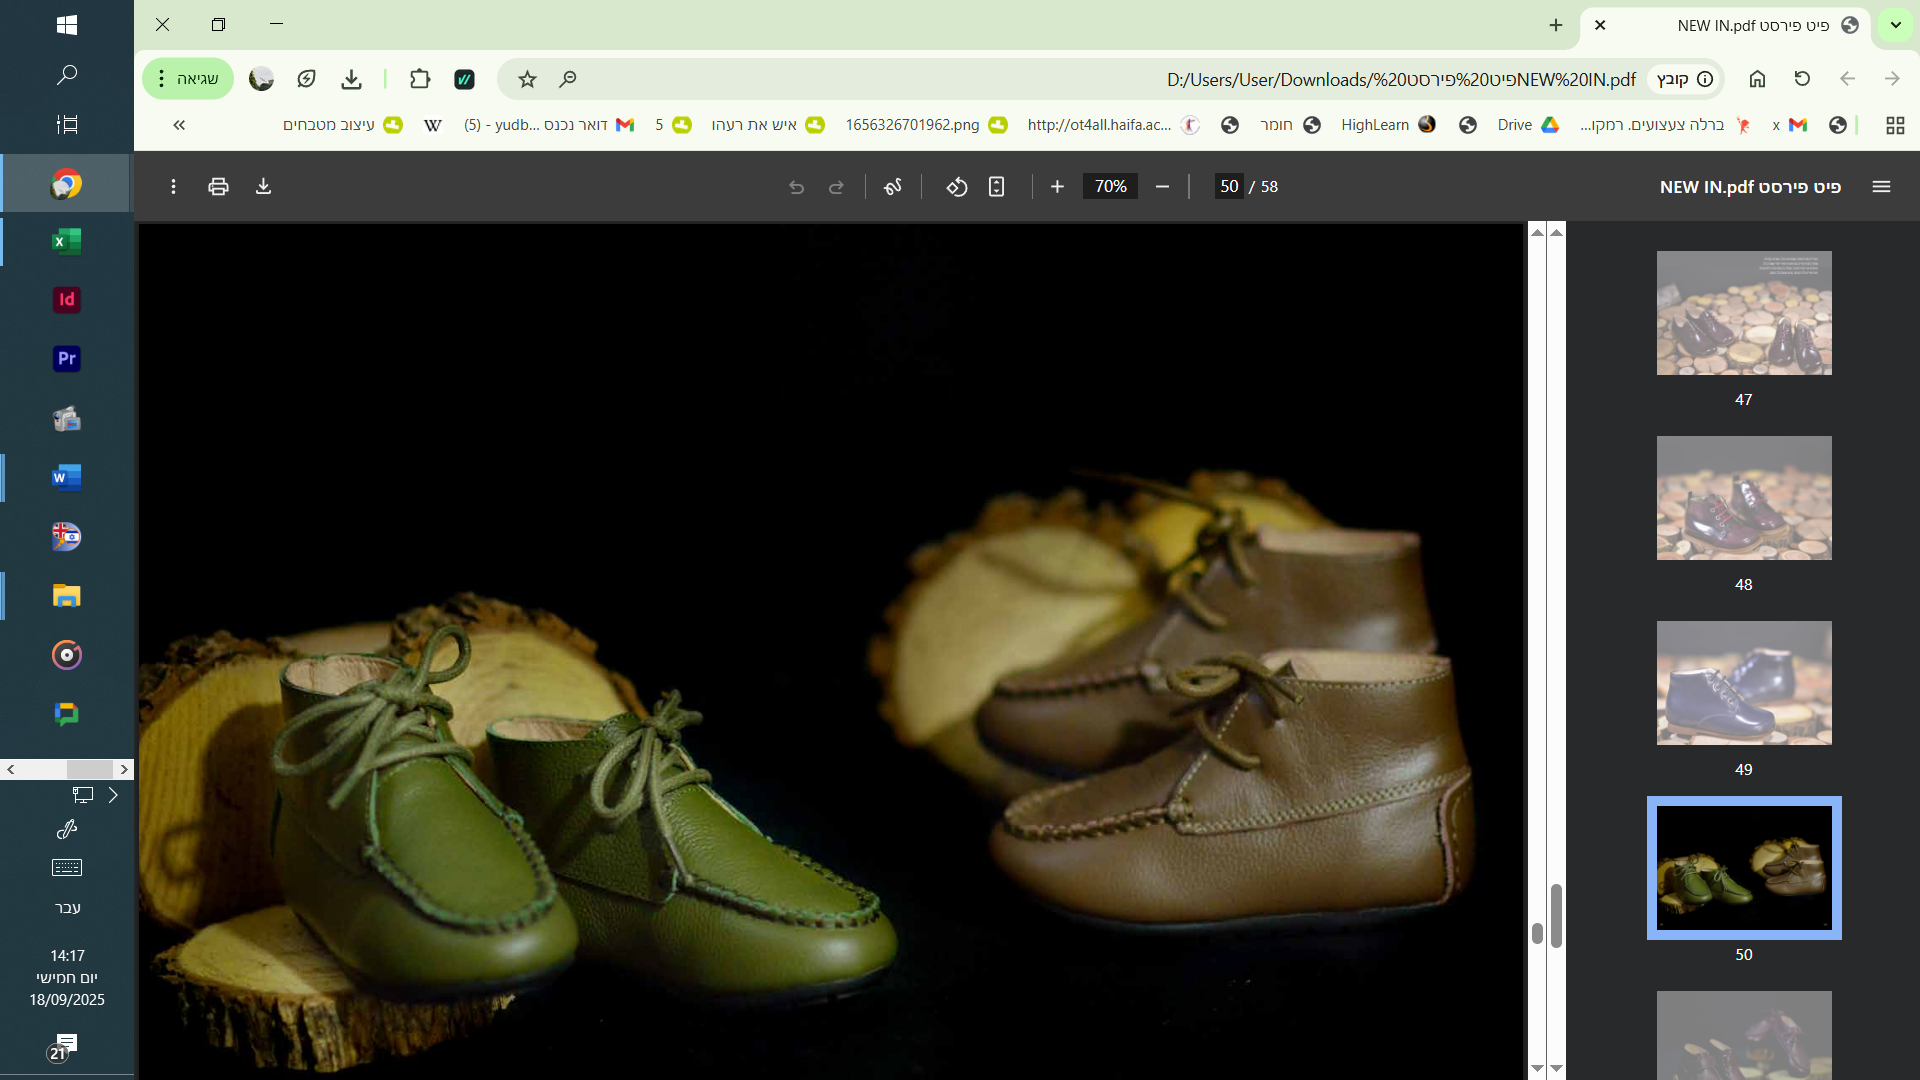
Task: Zoom out with the minus icon
Action: pos(1162,187)
